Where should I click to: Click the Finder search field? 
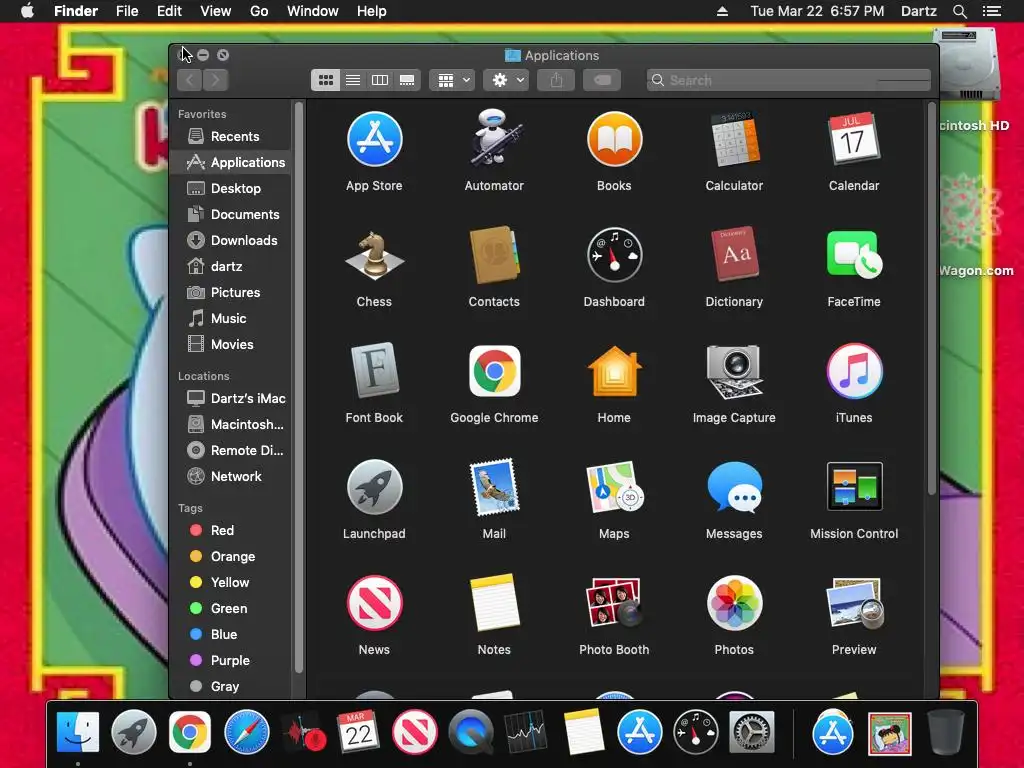789,80
